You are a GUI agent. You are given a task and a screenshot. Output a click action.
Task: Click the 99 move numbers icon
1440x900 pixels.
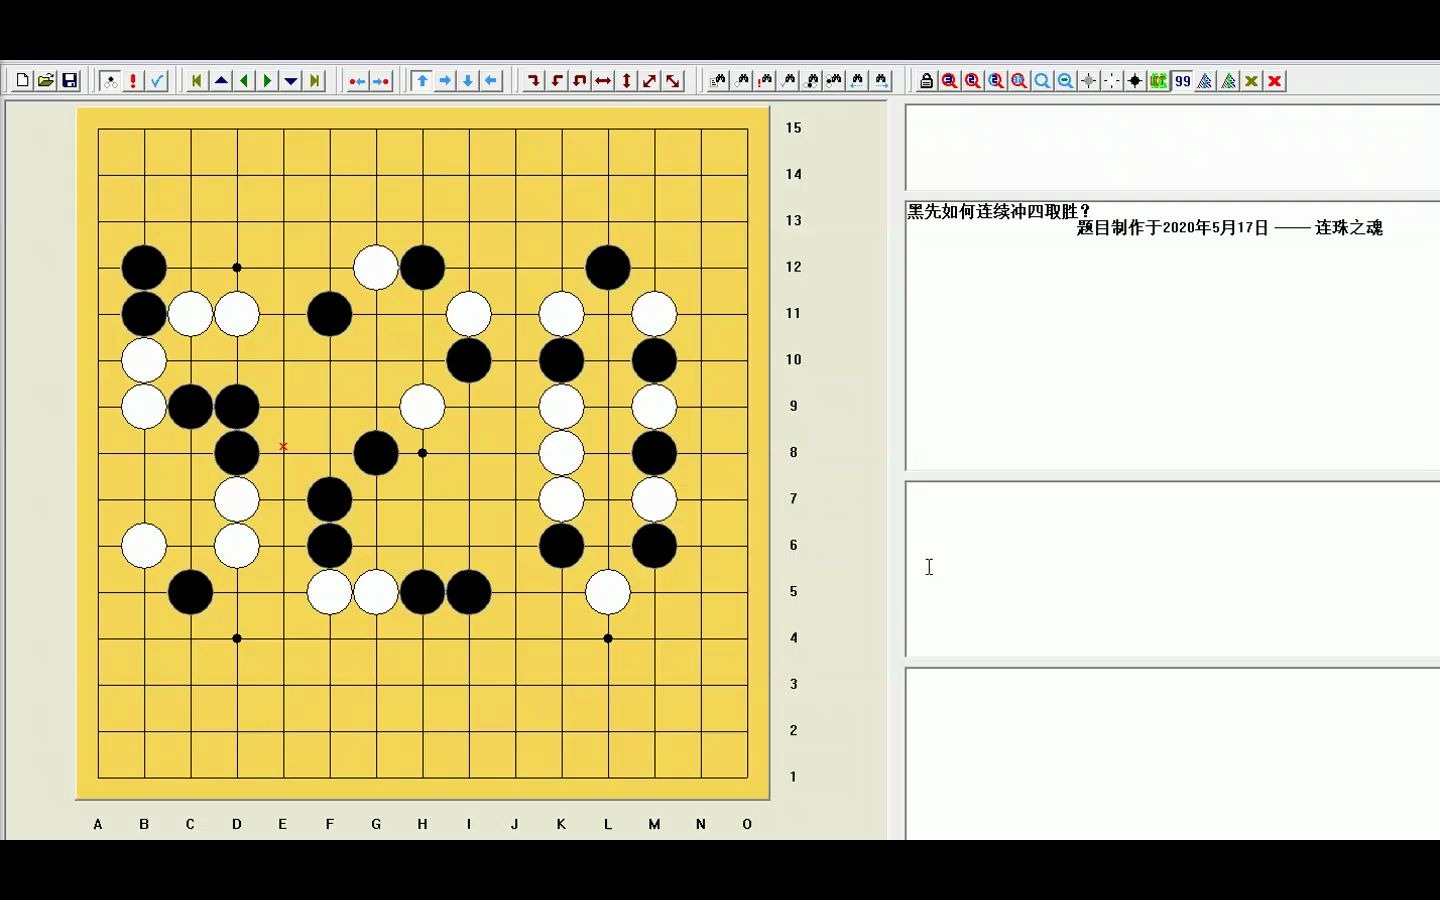(1182, 81)
